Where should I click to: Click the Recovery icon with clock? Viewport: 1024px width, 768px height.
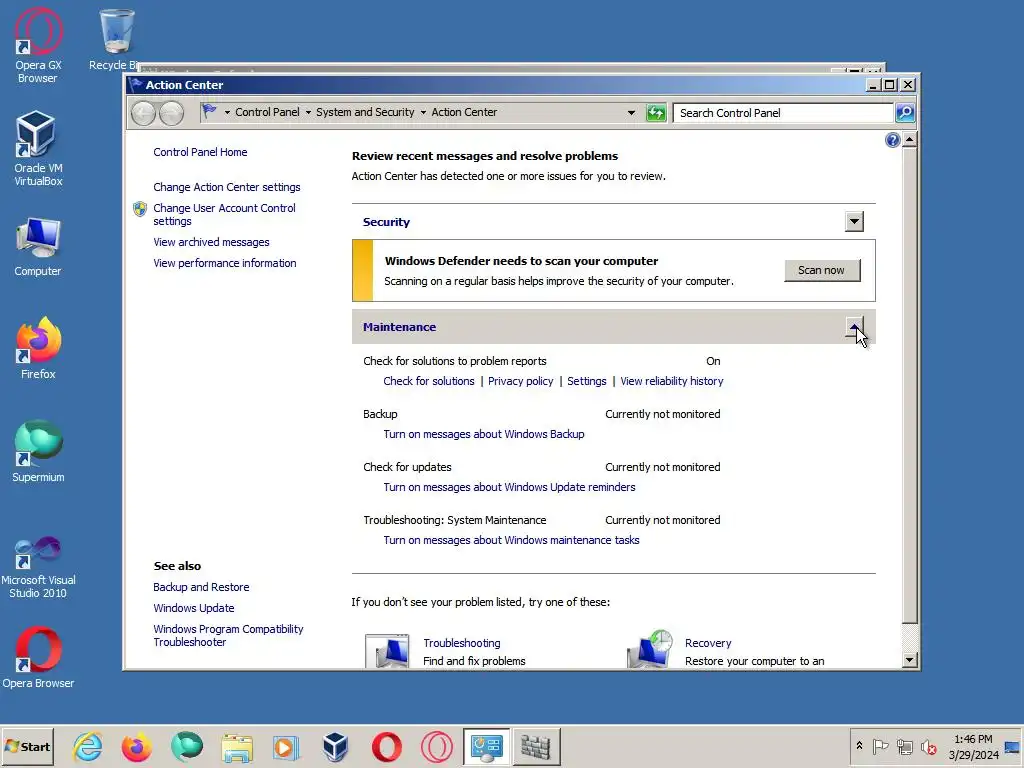[650, 649]
